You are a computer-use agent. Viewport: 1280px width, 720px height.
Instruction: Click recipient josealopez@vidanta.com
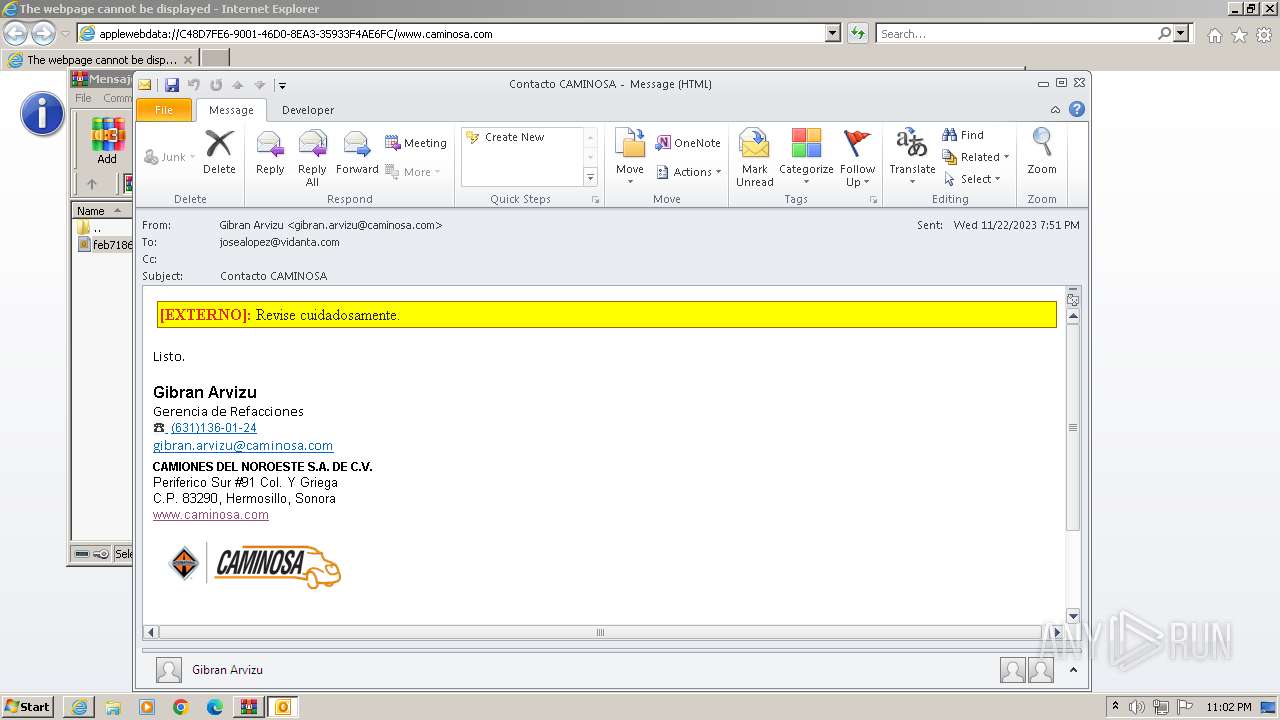pyautogui.click(x=279, y=242)
